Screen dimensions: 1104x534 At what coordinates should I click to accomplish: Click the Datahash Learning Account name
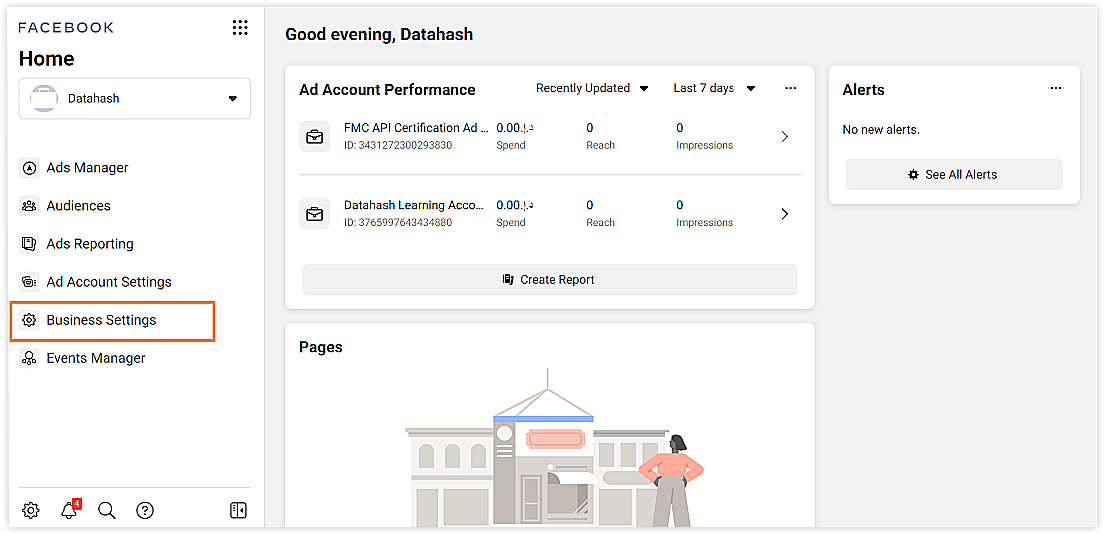[x=414, y=205]
